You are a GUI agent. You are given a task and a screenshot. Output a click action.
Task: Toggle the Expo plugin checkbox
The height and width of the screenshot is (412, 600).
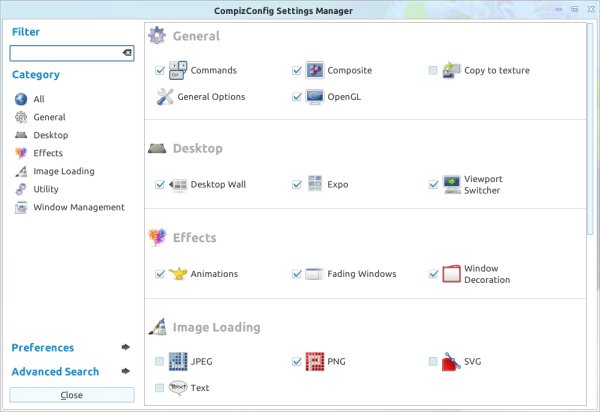pos(297,184)
